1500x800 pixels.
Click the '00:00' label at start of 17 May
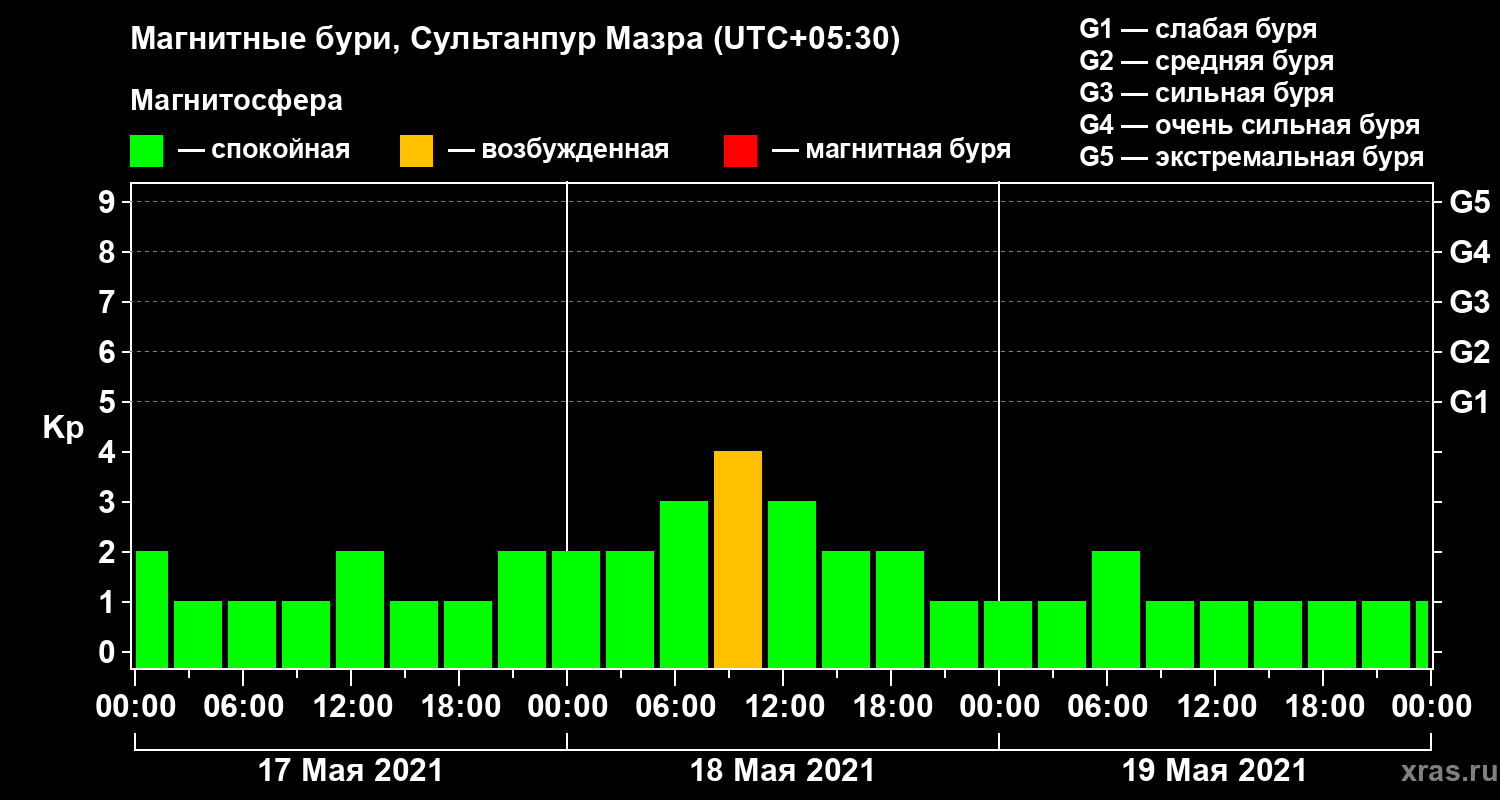pos(135,707)
